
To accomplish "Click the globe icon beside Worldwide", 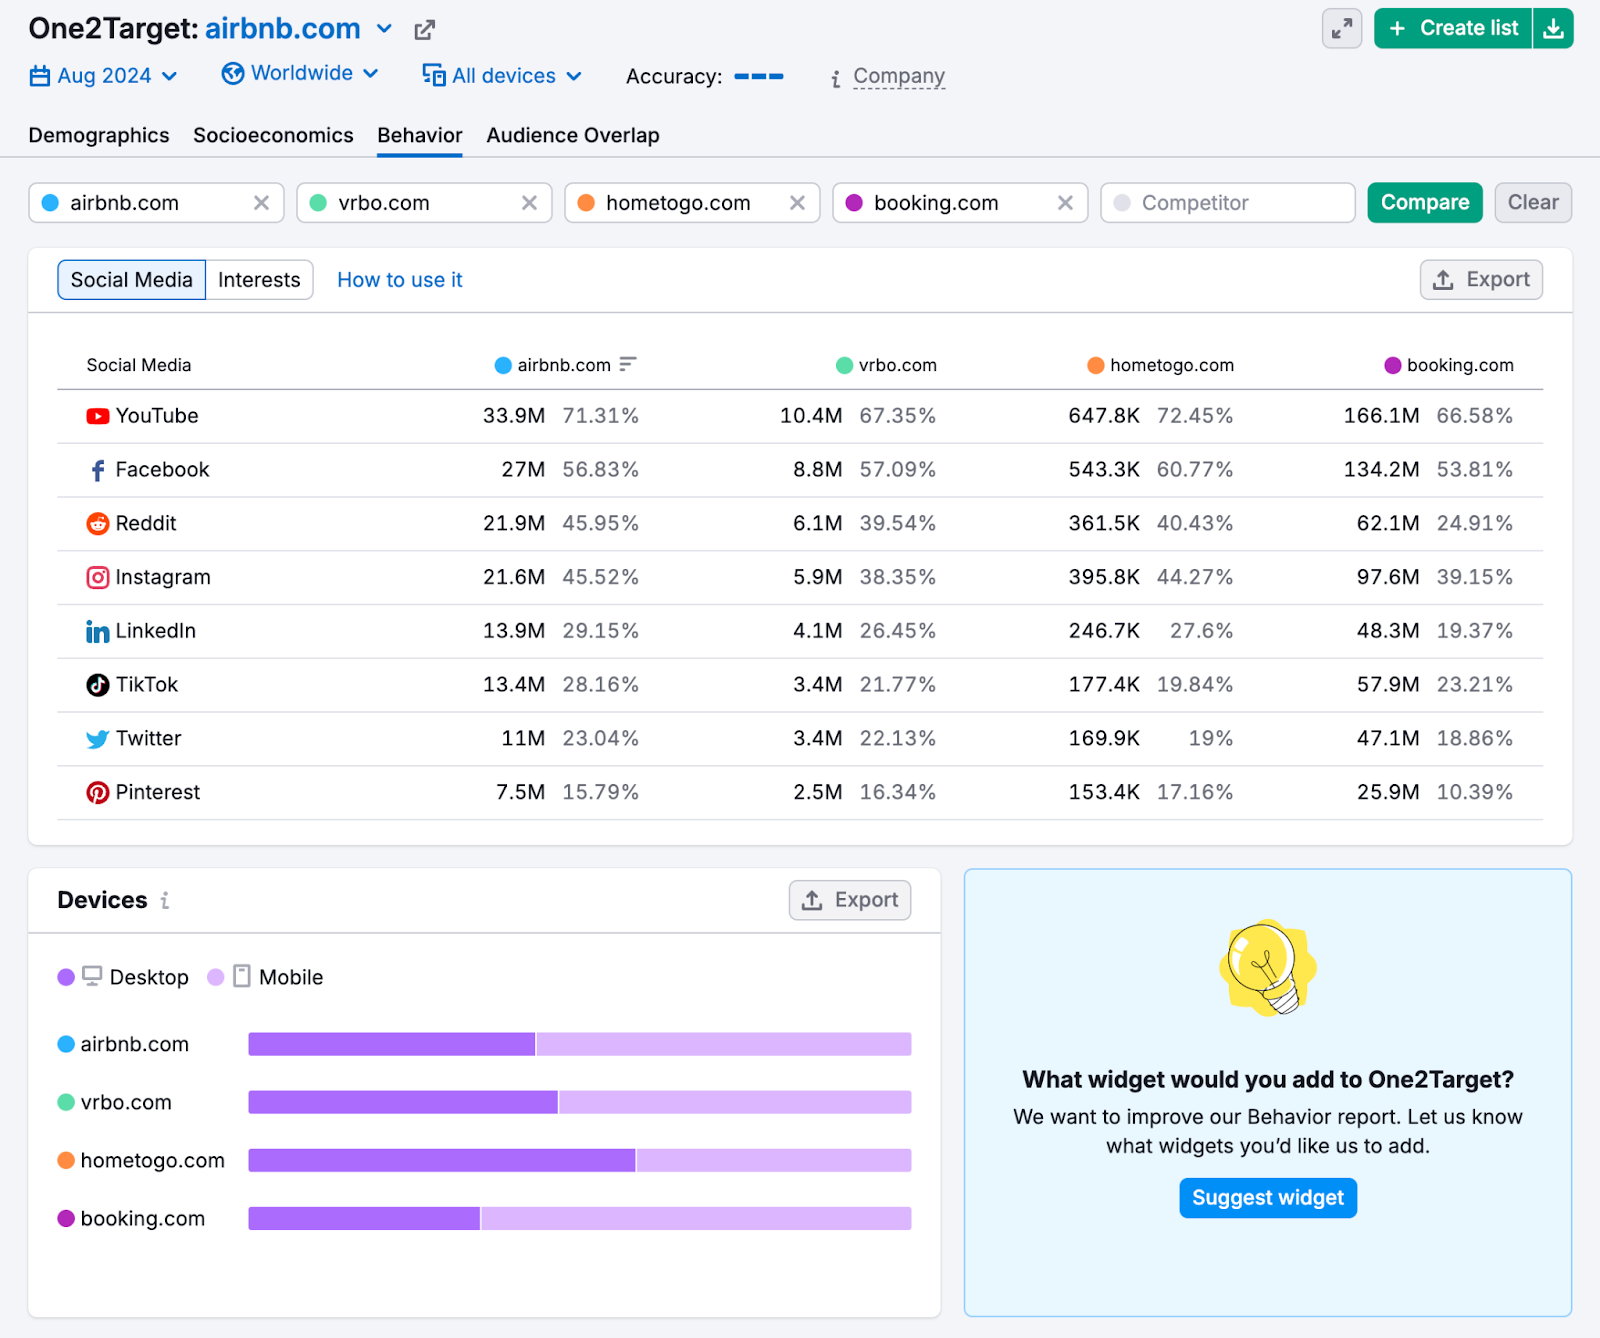I will click(x=233, y=74).
